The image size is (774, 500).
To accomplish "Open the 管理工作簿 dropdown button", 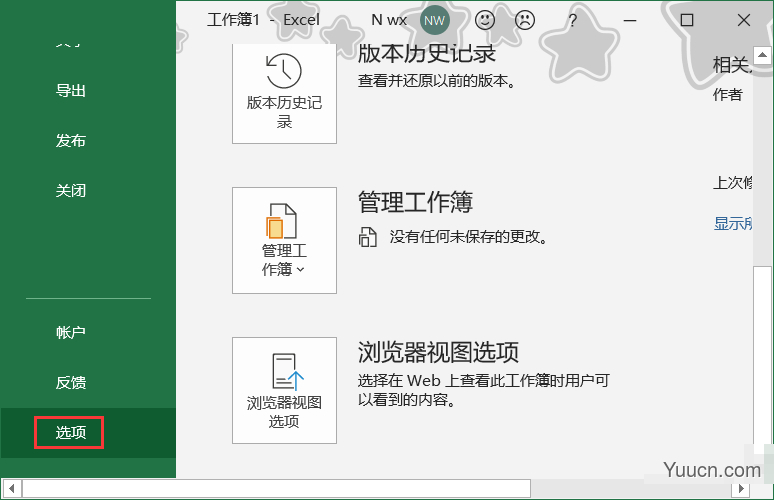I will point(284,240).
